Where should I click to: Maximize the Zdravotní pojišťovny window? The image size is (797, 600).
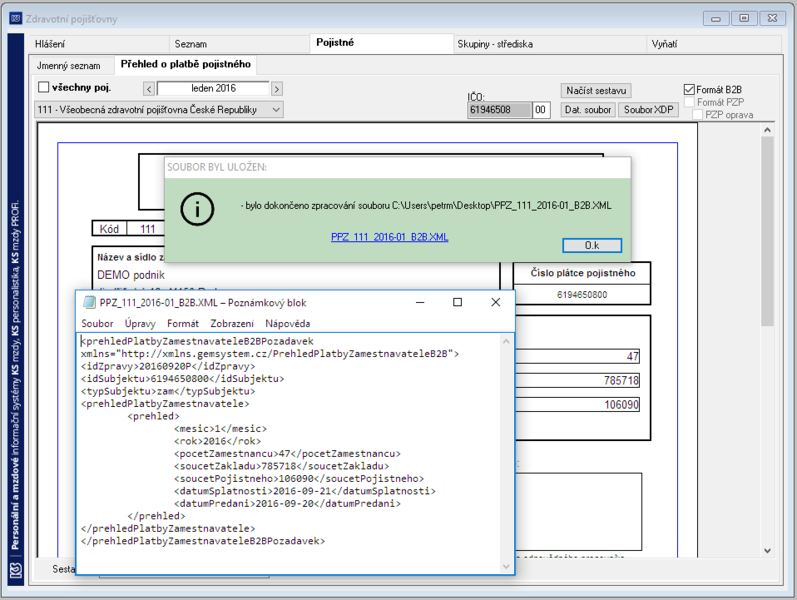(744, 19)
